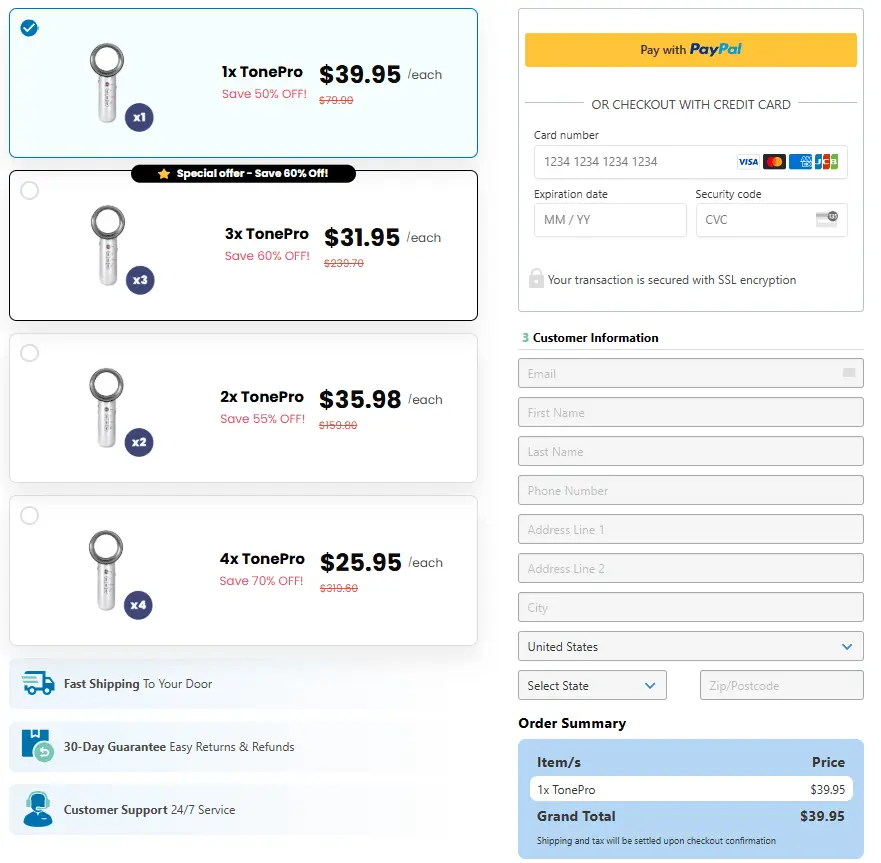Click the SSL encryption padlock icon
The width and height of the screenshot is (881, 863).
(x=536, y=279)
